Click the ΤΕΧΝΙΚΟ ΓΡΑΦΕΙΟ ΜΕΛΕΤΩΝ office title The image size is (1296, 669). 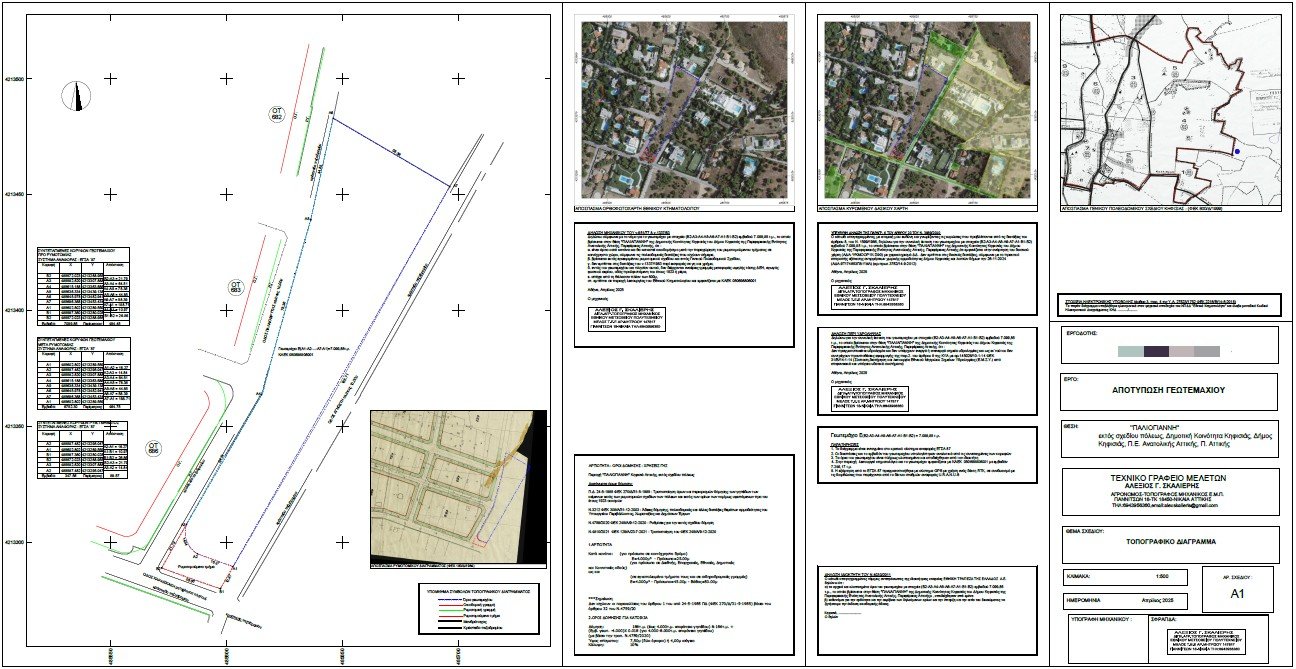1169,479
